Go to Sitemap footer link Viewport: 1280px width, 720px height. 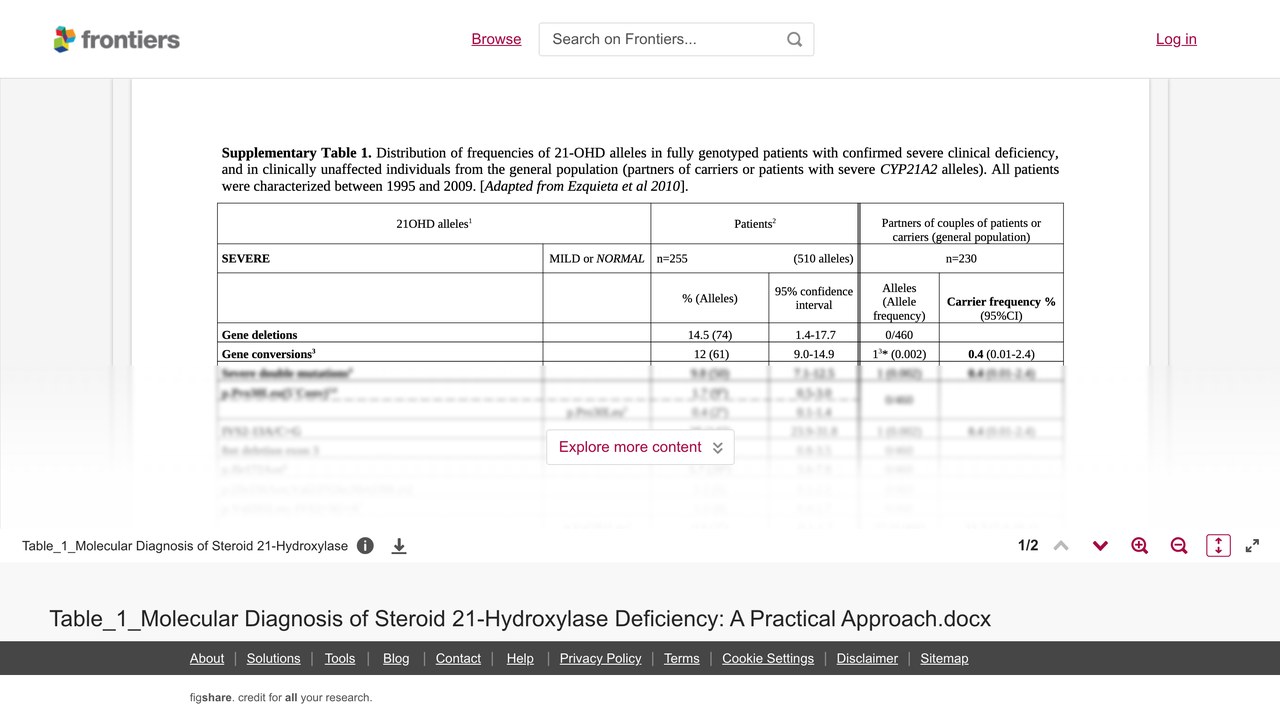tap(944, 658)
